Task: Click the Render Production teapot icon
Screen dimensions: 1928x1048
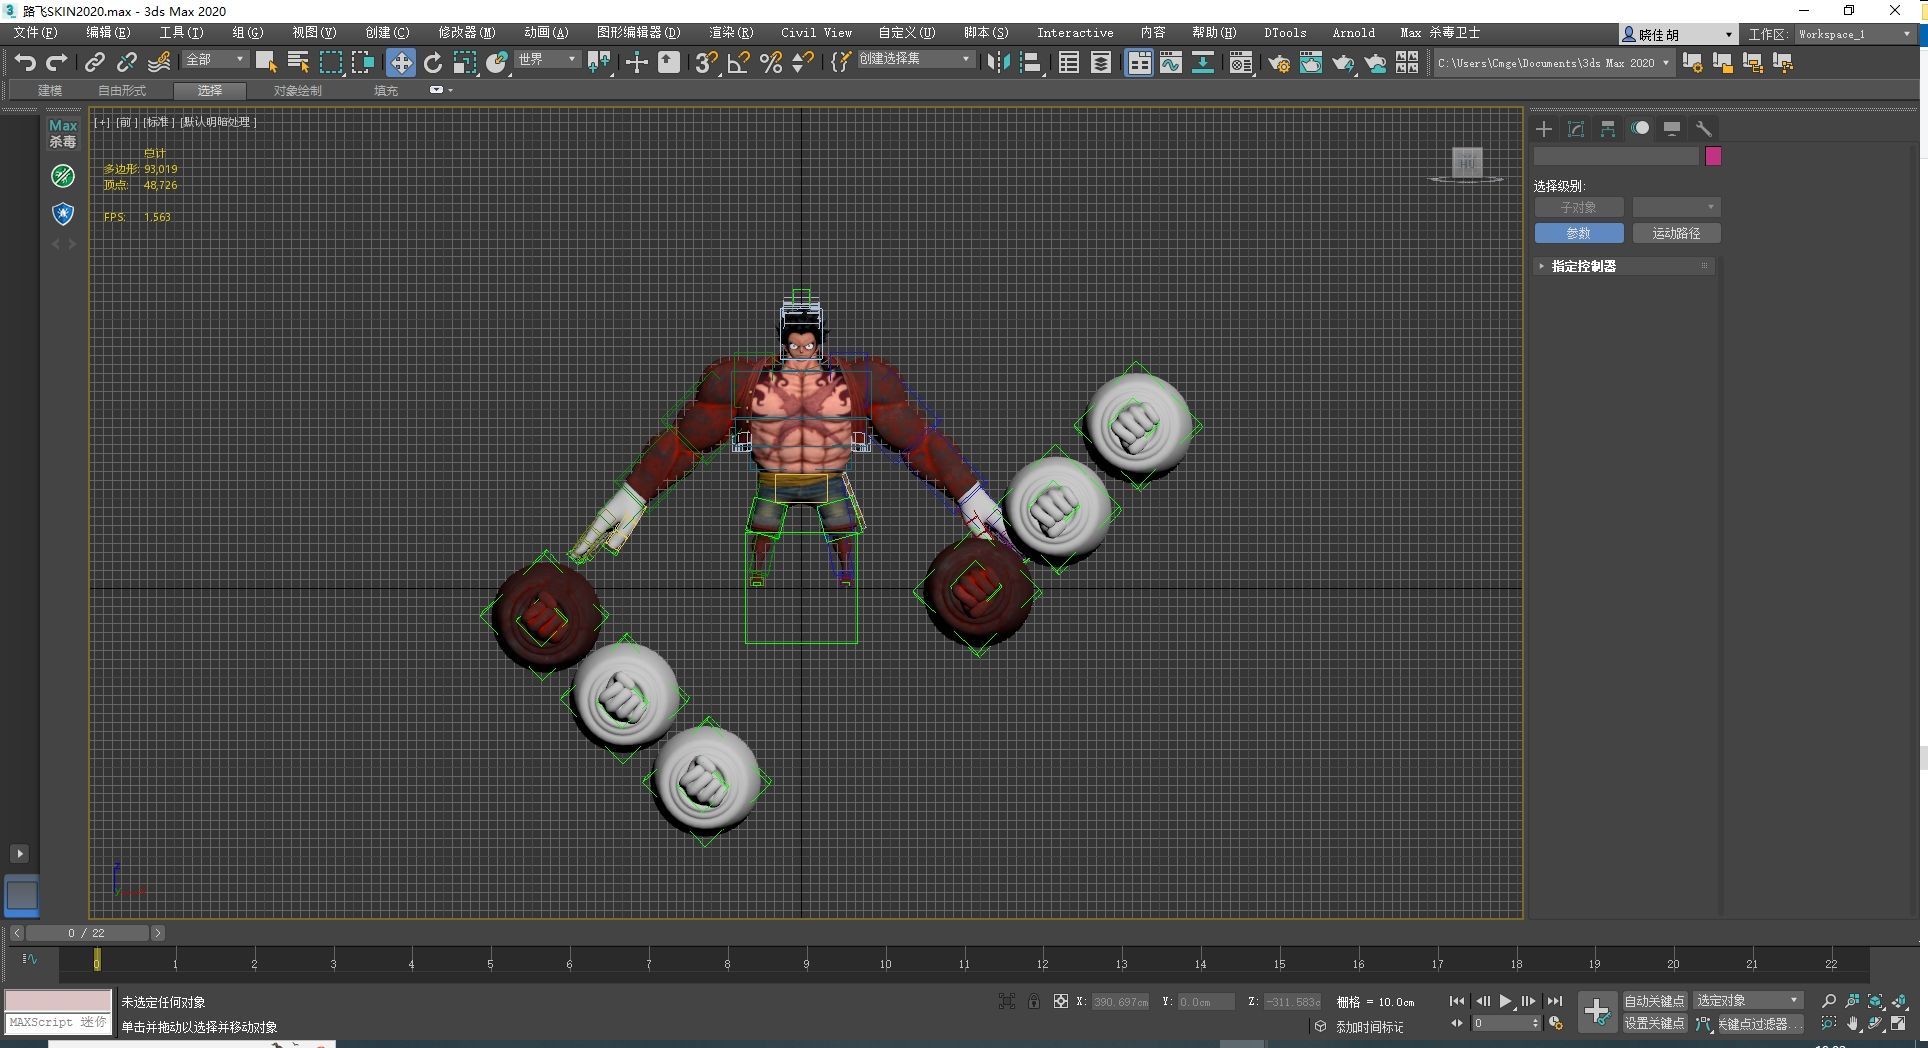Action: click(1343, 62)
